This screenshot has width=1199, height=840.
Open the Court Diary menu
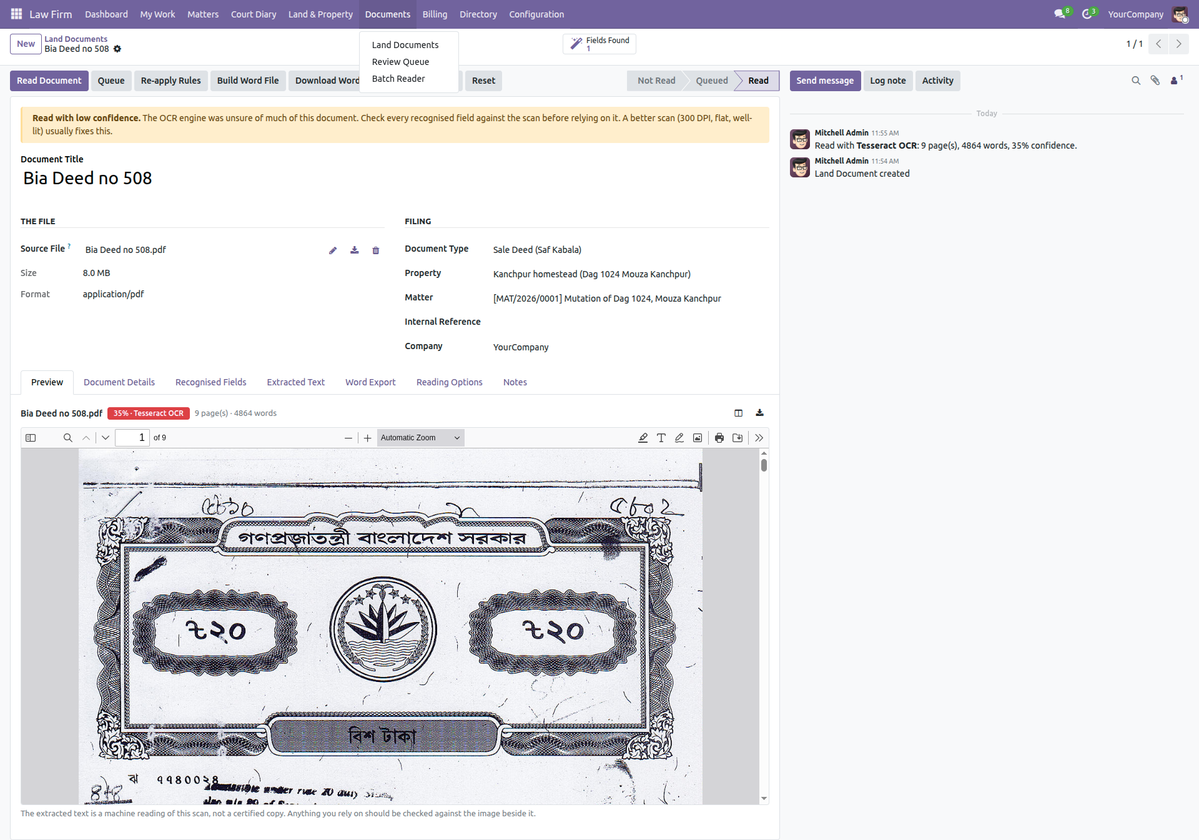(x=253, y=15)
